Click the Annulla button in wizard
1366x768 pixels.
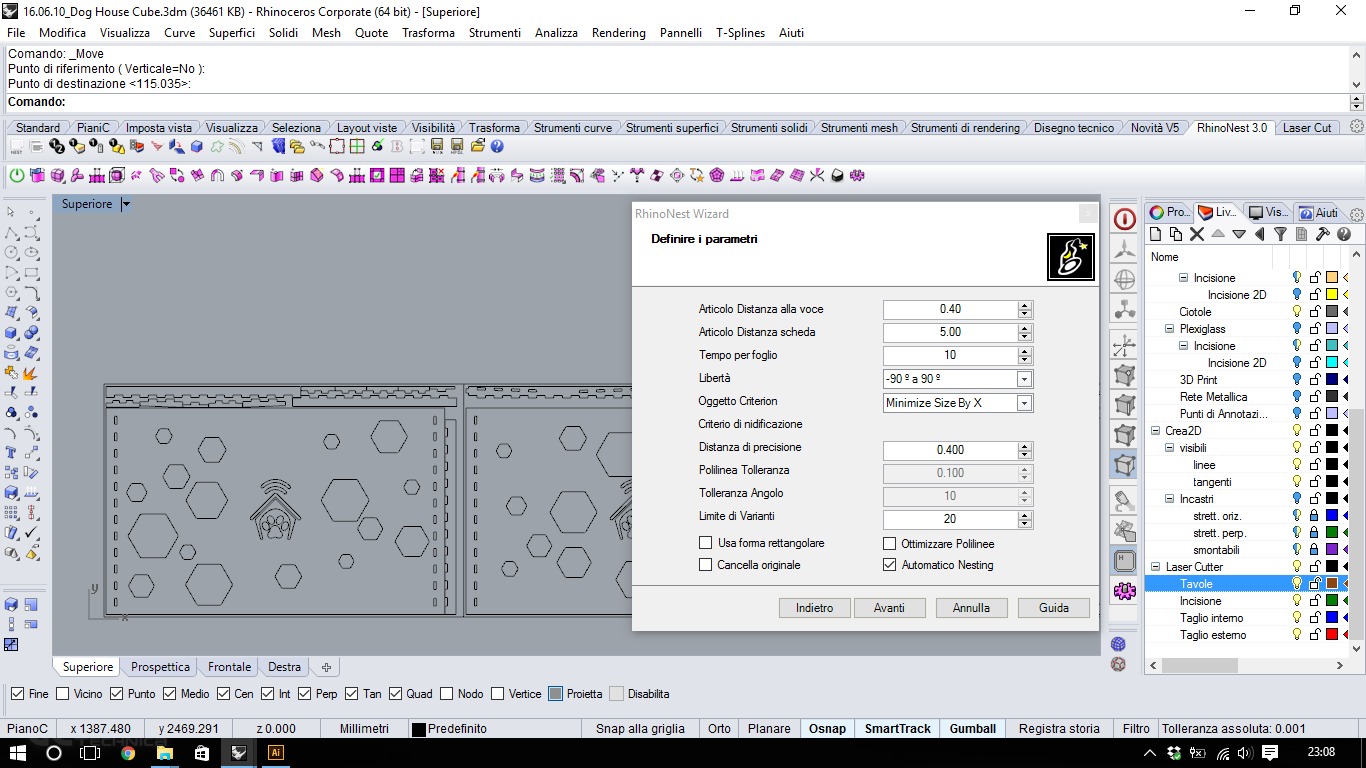click(x=971, y=608)
